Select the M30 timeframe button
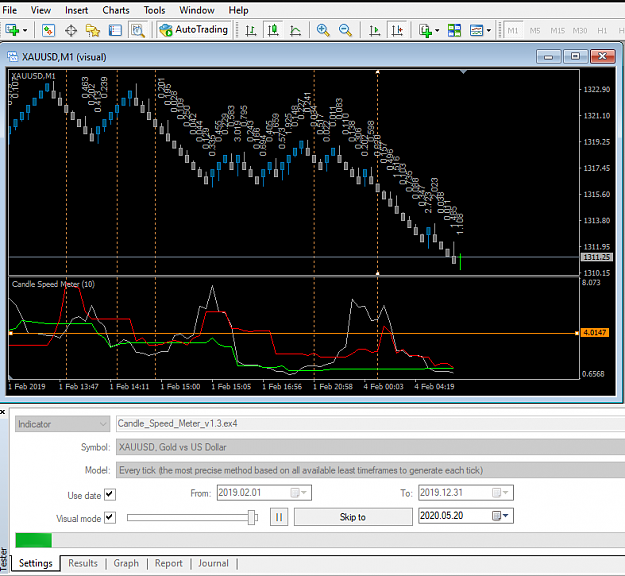This screenshot has width=625, height=576. pyautogui.click(x=580, y=30)
